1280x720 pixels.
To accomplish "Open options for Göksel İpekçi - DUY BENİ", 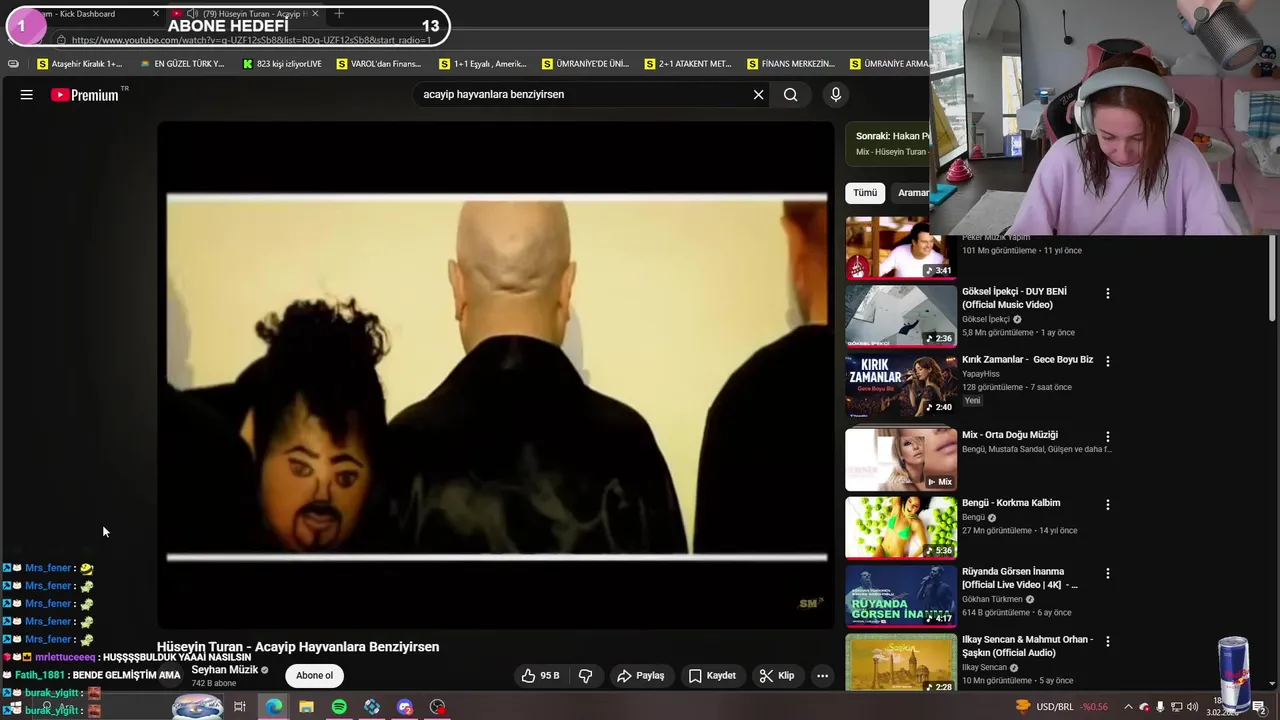I will pyautogui.click(x=1107, y=293).
